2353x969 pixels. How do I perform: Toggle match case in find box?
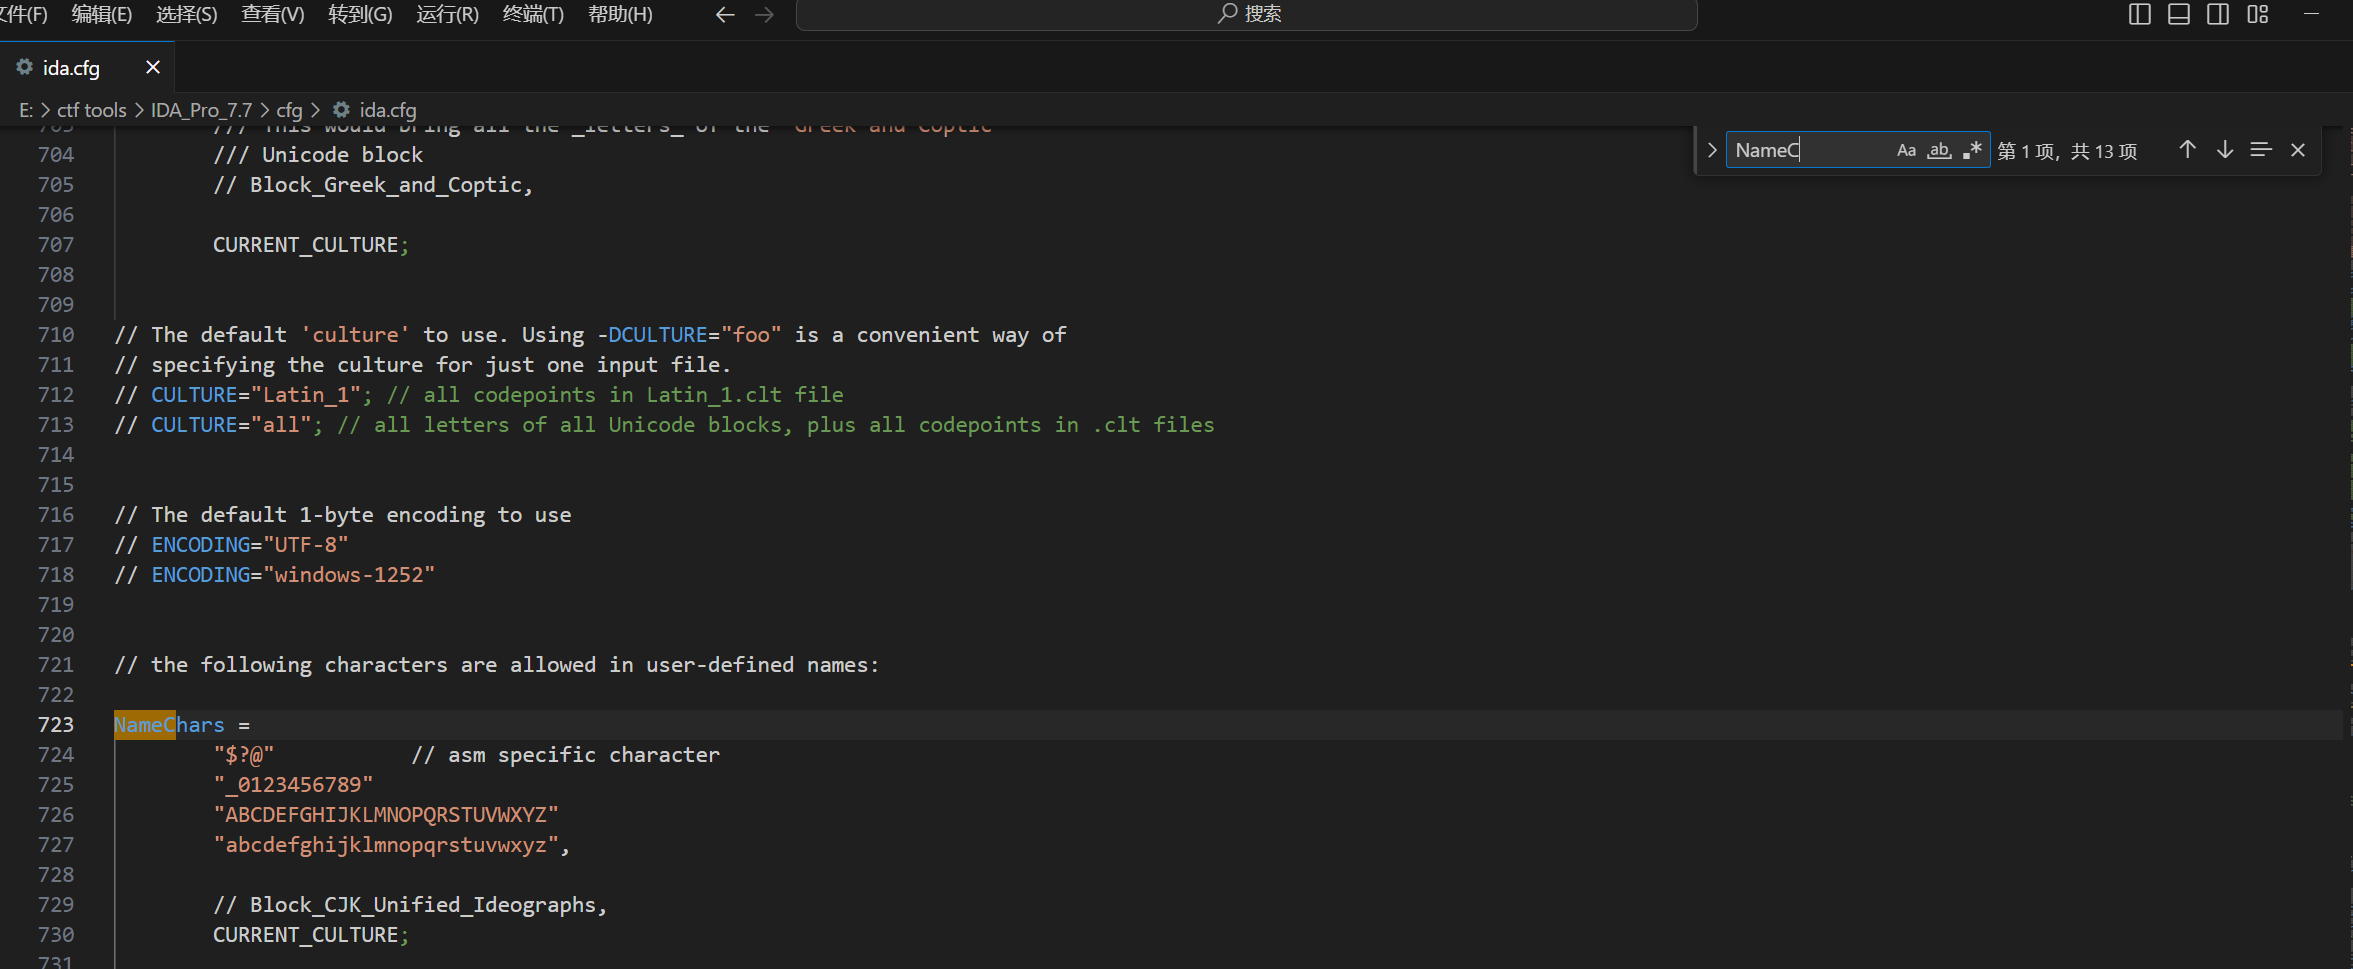(x=1907, y=150)
